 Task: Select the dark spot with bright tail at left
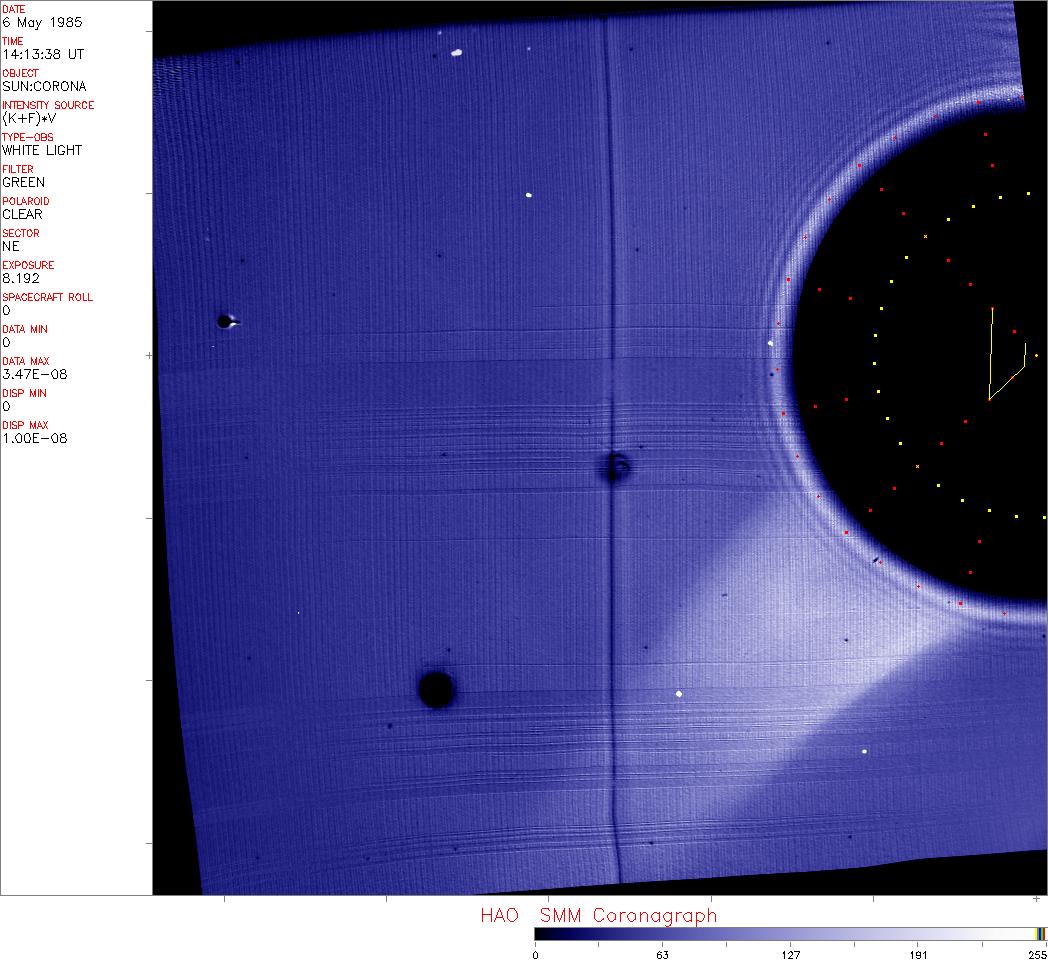[x=226, y=322]
